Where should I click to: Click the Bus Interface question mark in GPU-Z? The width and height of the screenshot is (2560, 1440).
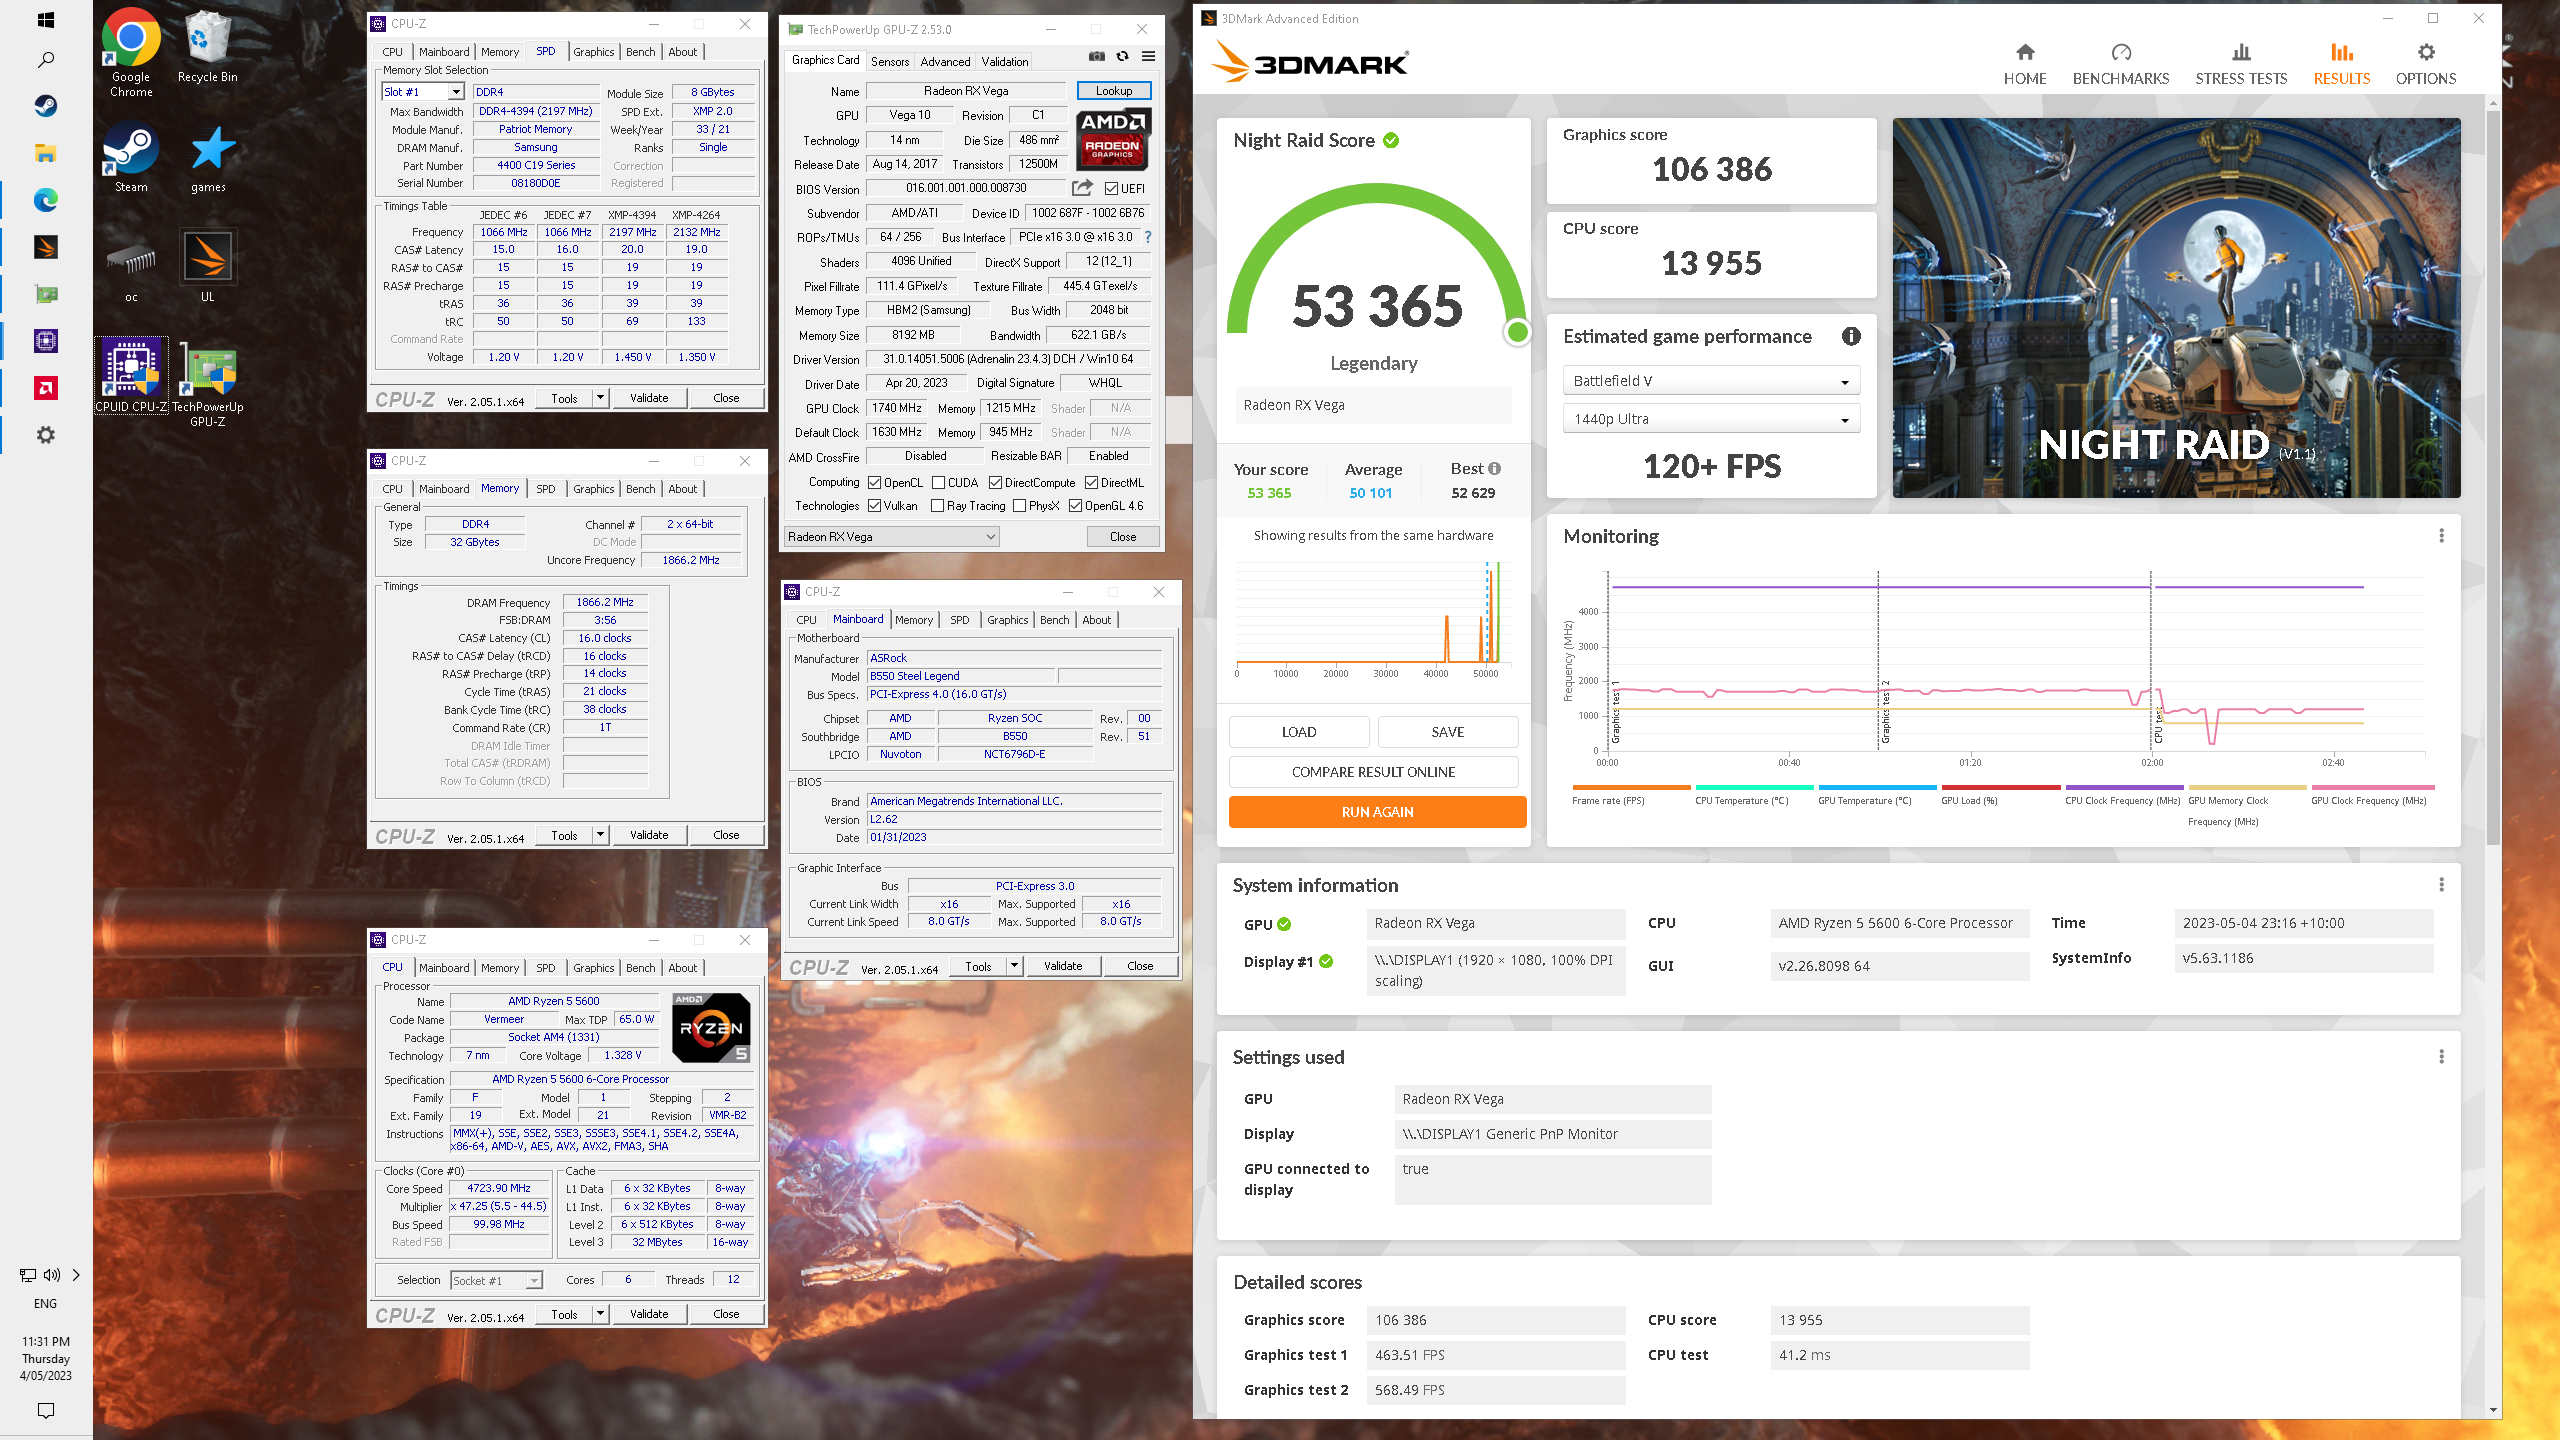coord(1147,237)
